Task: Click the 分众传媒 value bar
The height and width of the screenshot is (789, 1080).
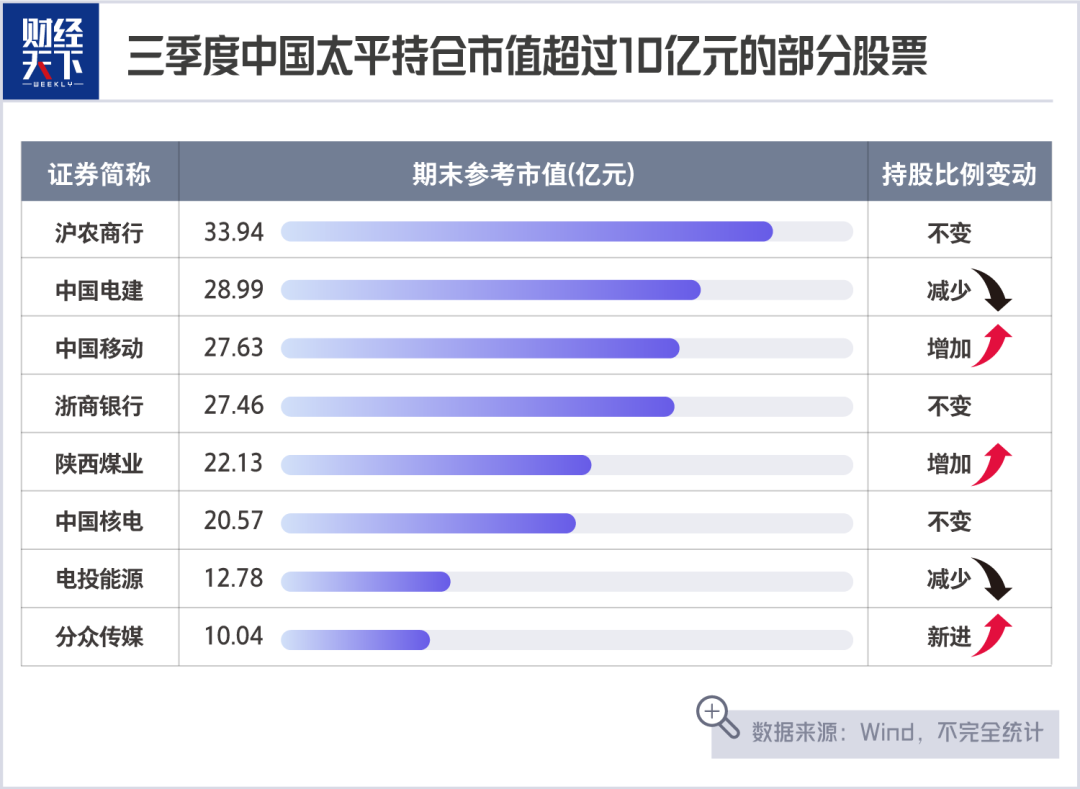Action: click(x=356, y=639)
